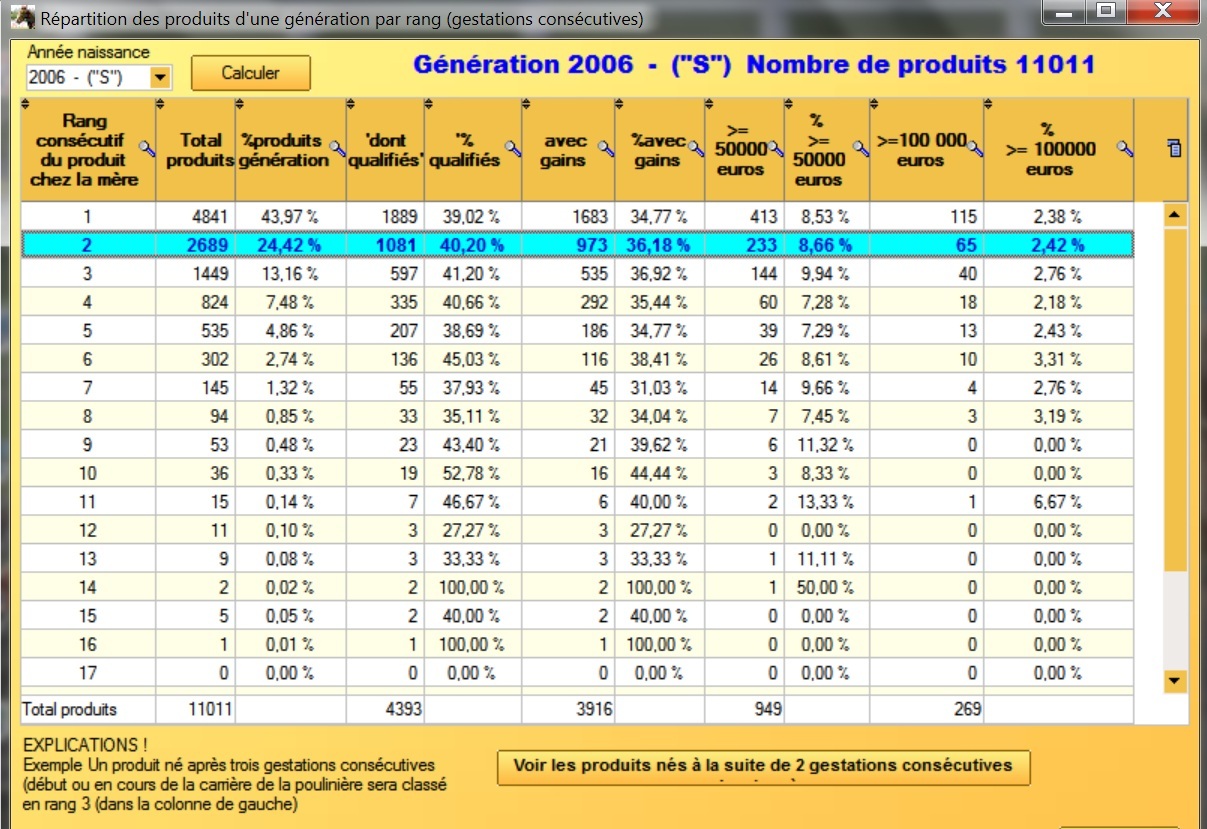Select the cell showing 52,78 %

coord(473,473)
